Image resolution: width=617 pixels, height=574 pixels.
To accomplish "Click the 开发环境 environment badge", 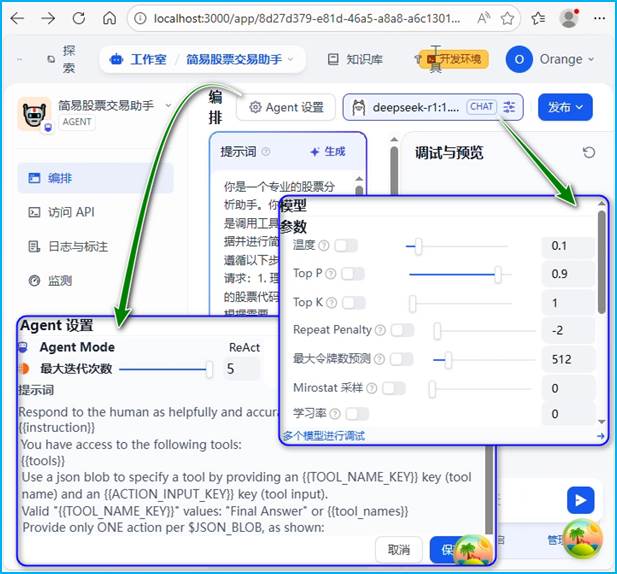I will (454, 59).
